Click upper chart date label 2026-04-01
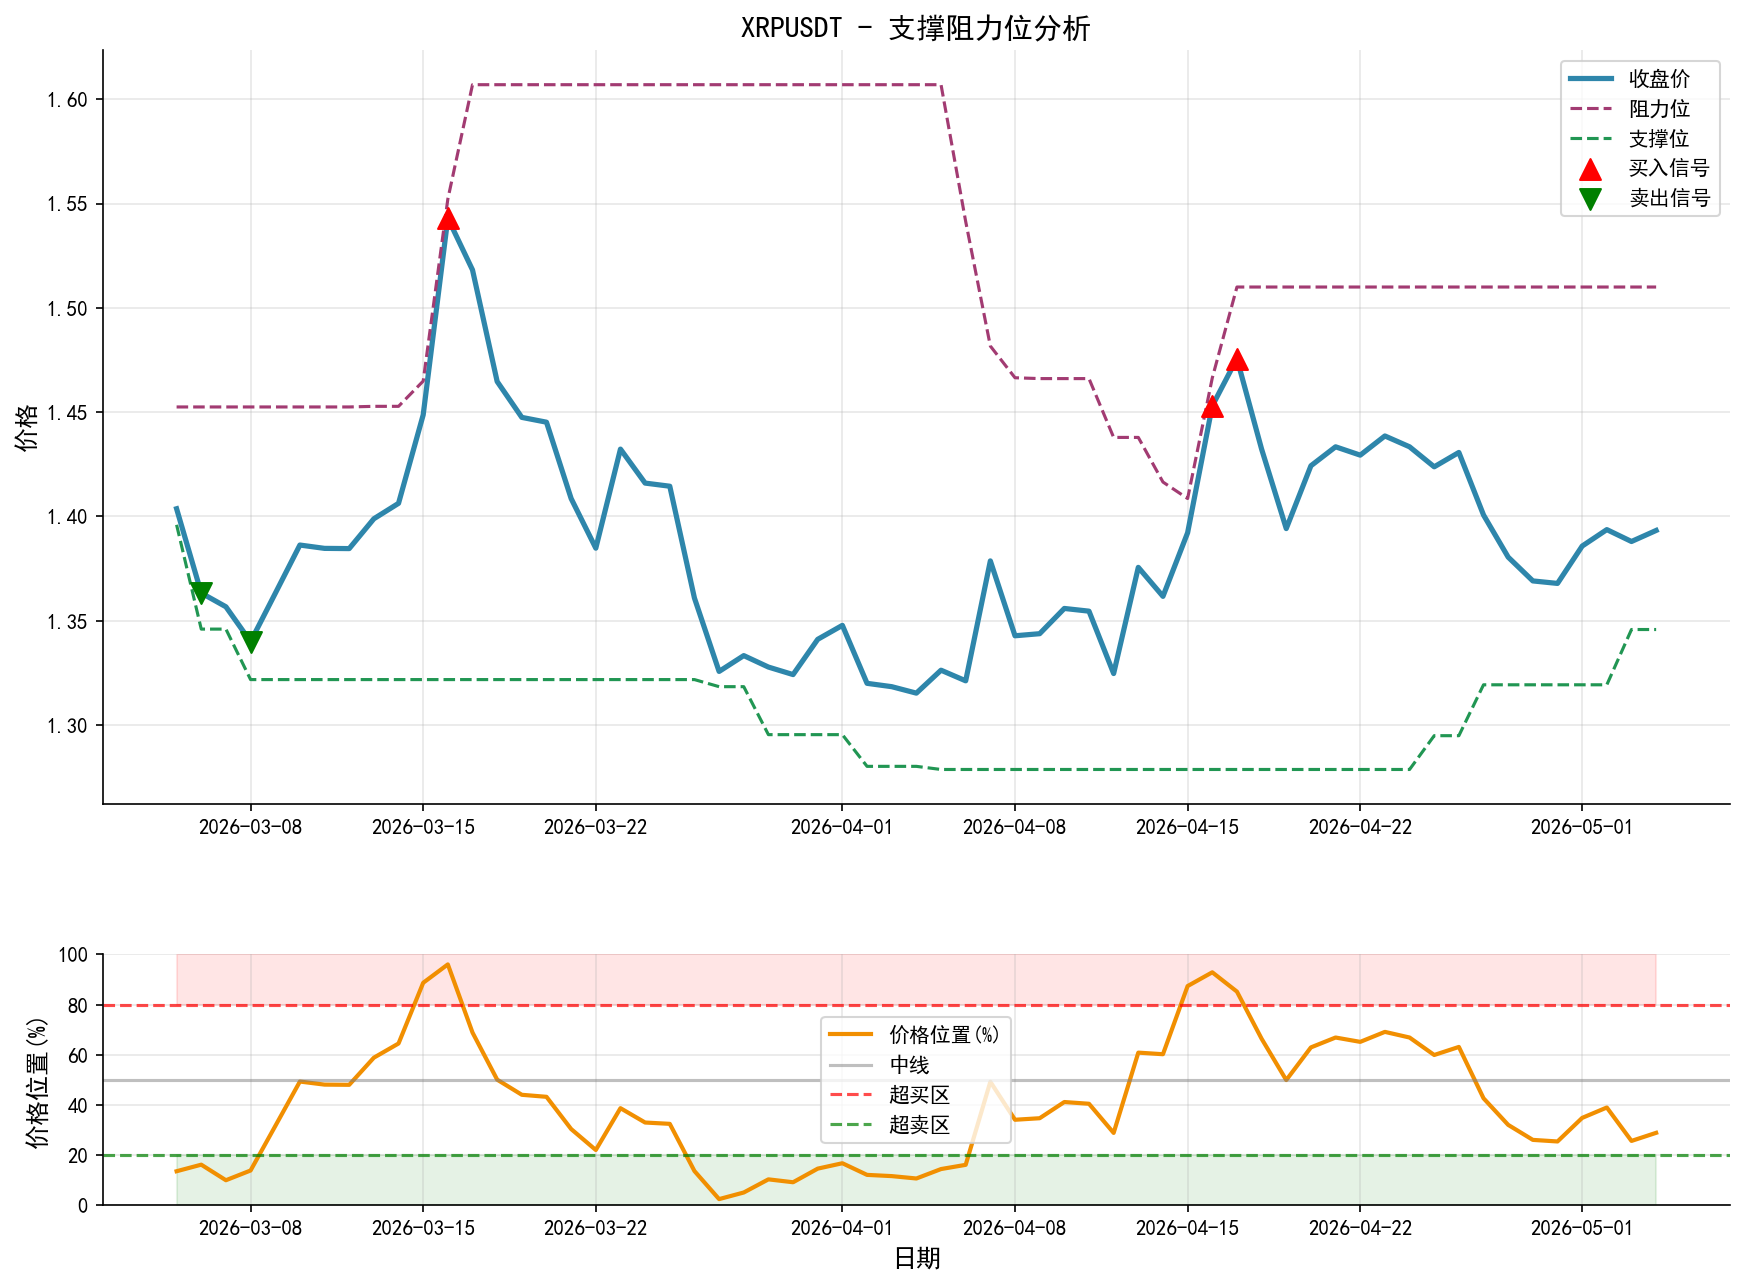Viewport: 1745px width, 1284px height. pos(842,827)
